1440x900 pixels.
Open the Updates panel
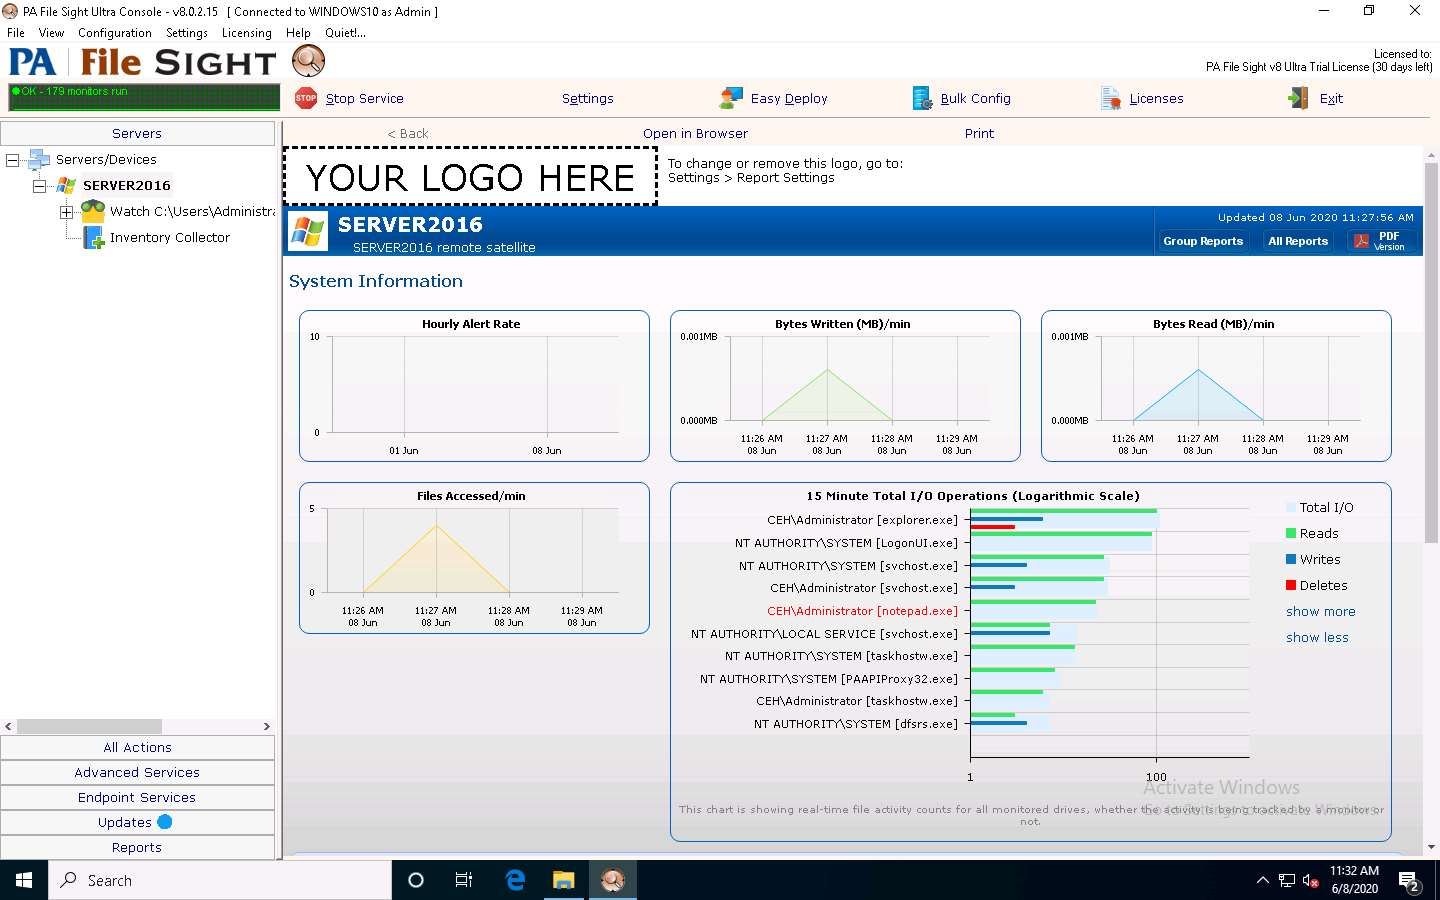137,822
